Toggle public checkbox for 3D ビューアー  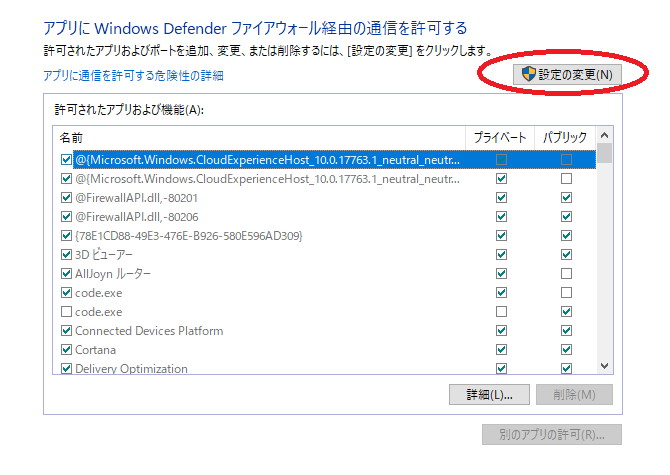pos(566,255)
